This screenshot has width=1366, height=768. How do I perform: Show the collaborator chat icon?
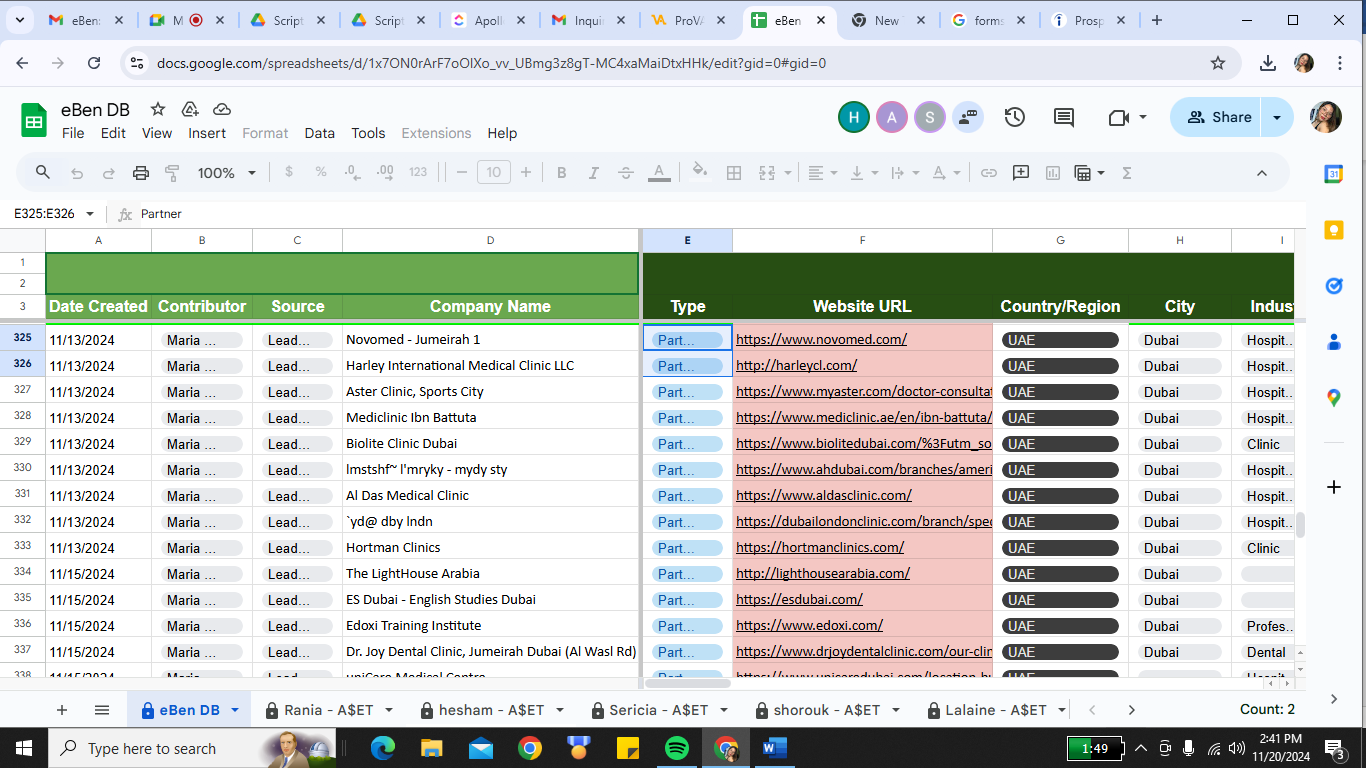click(x=967, y=117)
